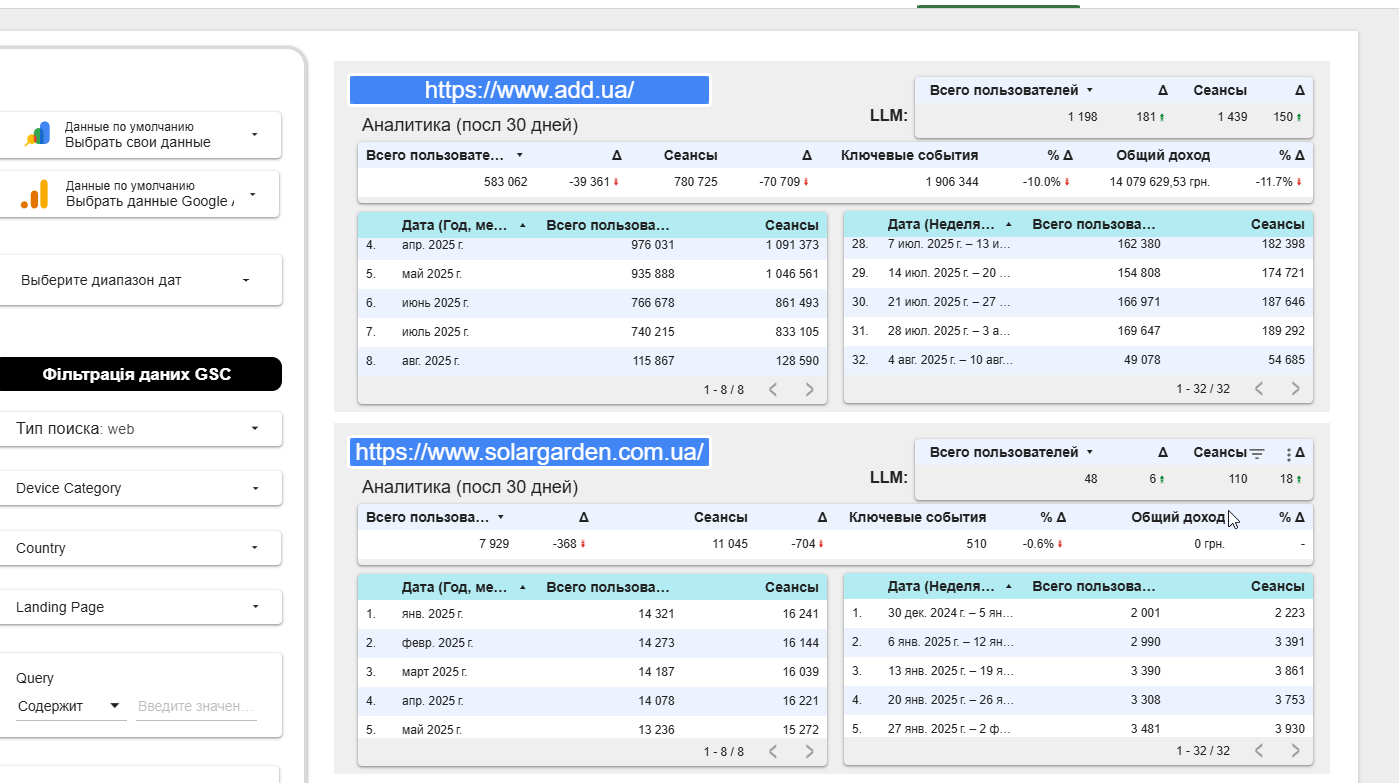Open three-dot menu in solargarden LLM table

tap(1288, 453)
